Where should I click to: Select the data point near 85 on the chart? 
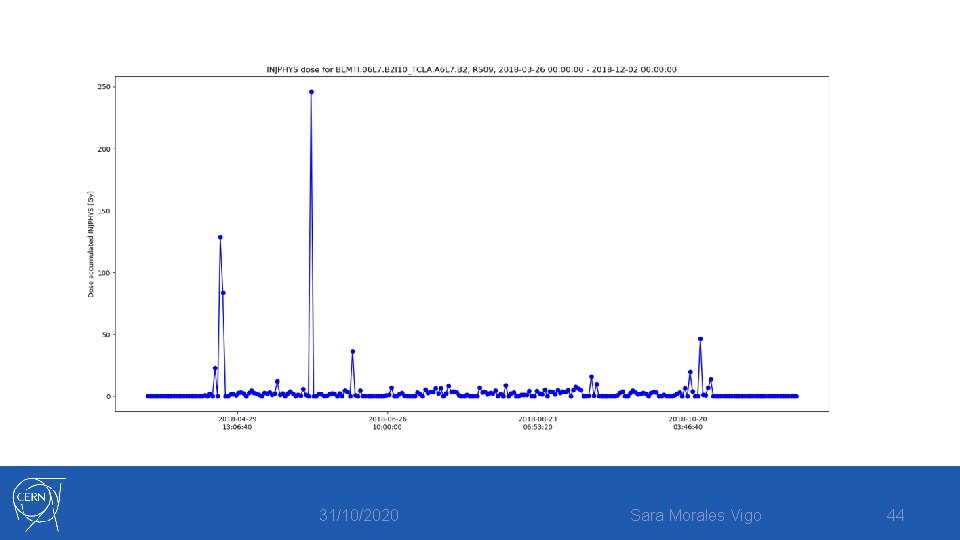[223, 293]
